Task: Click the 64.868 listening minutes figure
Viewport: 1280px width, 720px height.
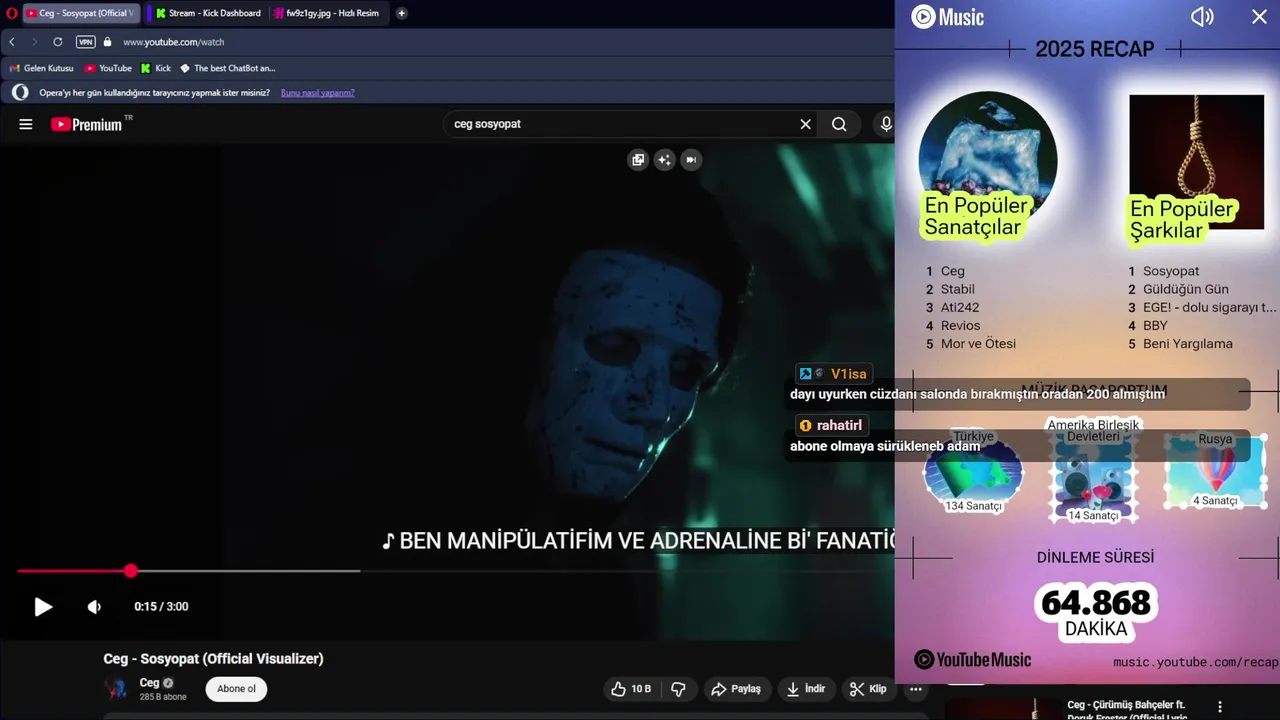Action: 1096,603
